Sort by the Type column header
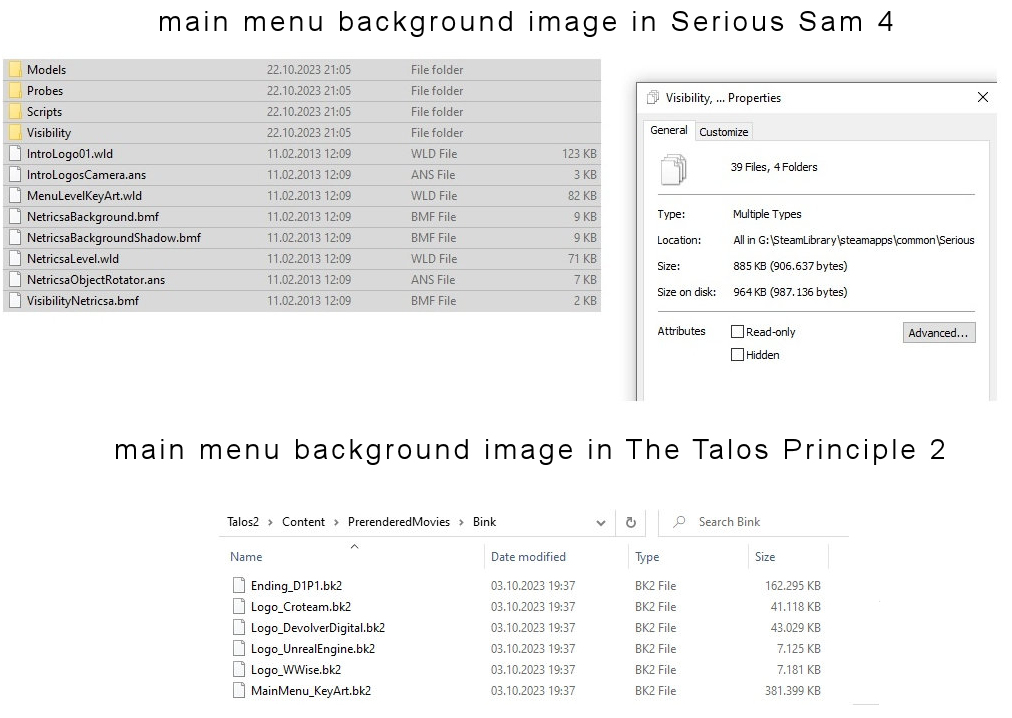Image resolution: width=1012 pixels, height=718 pixels. pos(647,557)
